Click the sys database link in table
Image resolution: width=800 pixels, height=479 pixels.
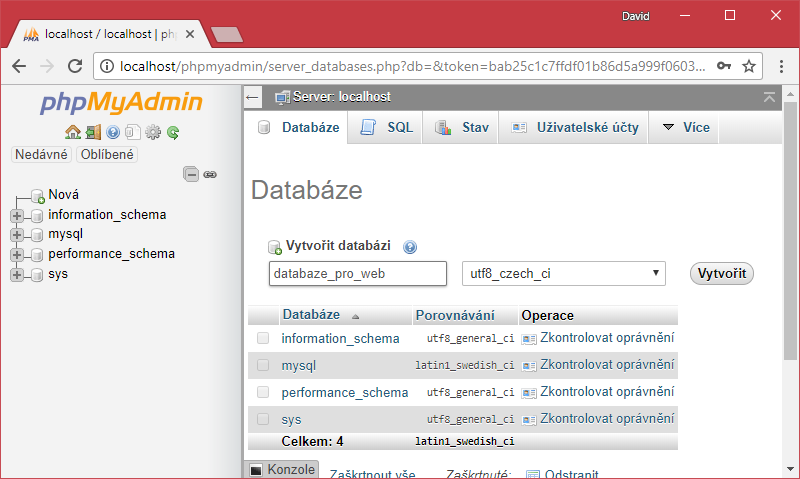(x=291, y=420)
